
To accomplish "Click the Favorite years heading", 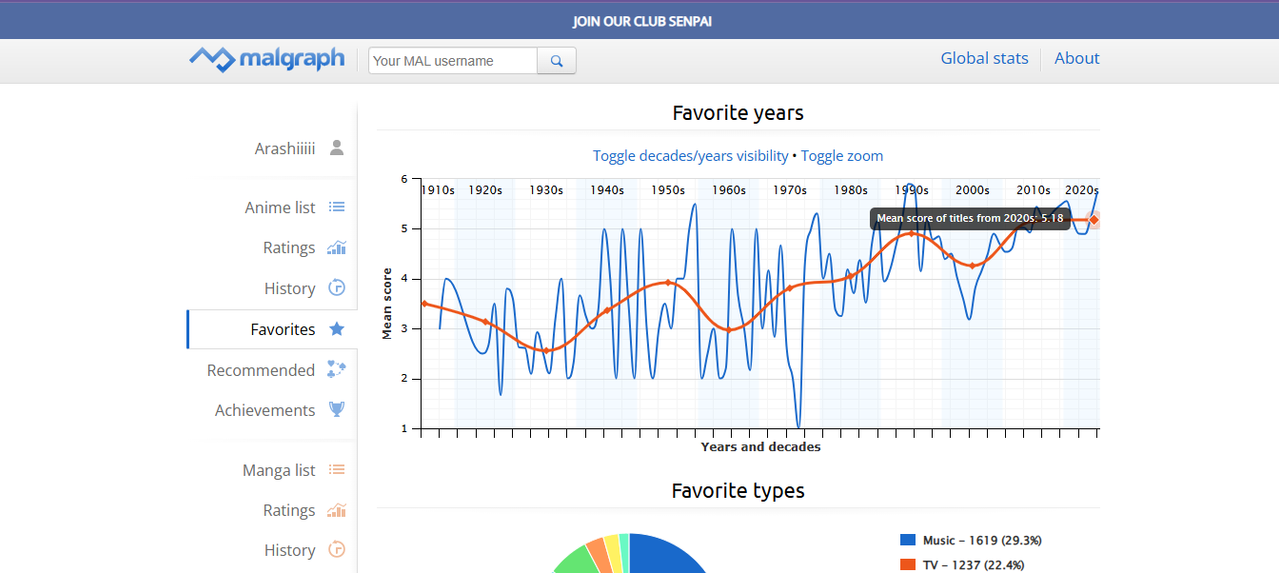I will coord(738,113).
